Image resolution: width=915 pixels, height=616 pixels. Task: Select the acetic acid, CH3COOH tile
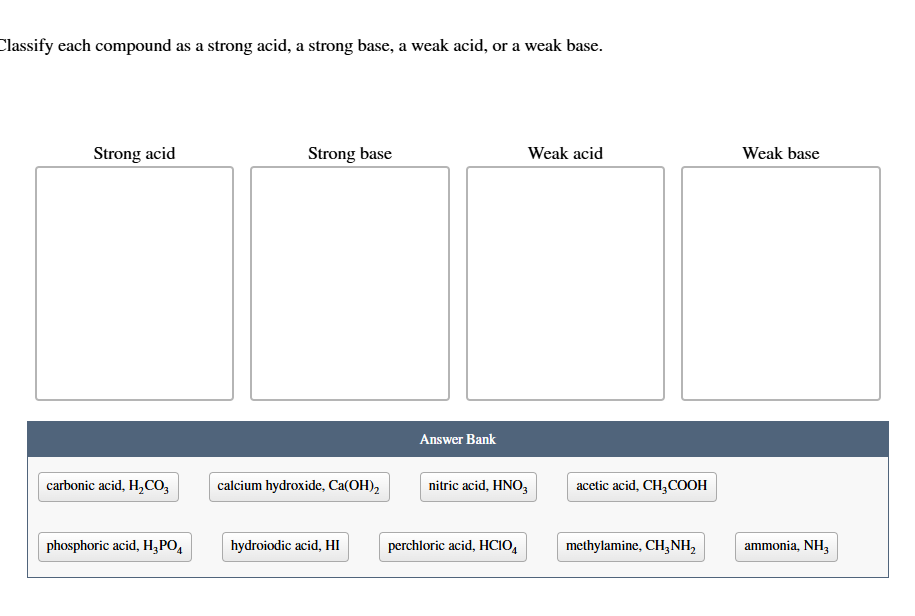point(641,486)
